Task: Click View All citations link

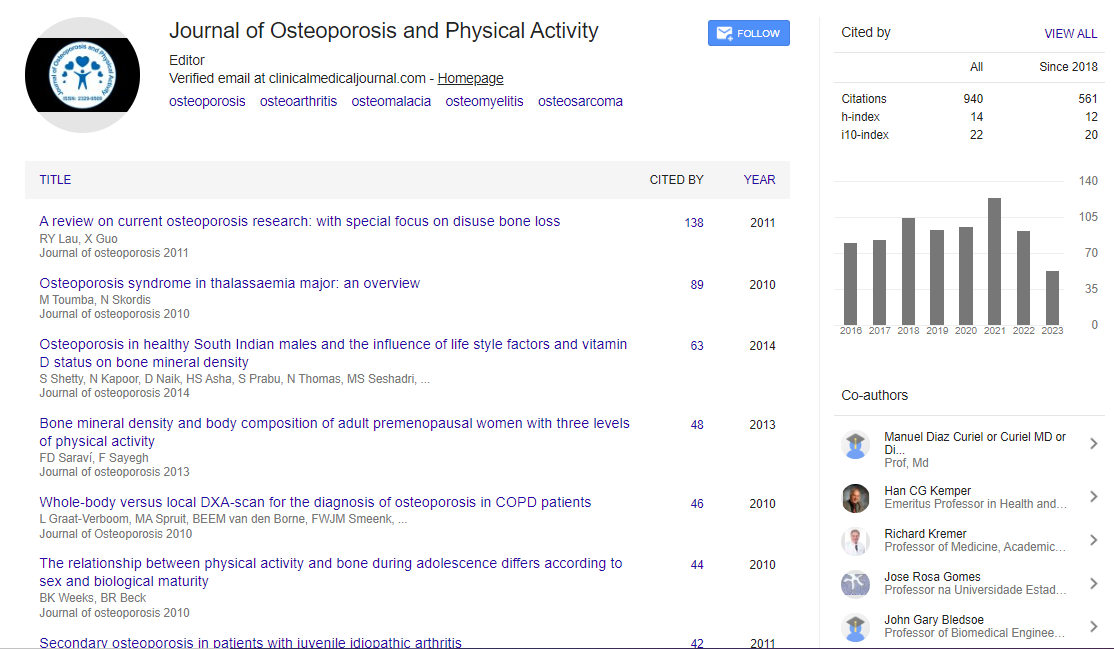Action: [1070, 34]
